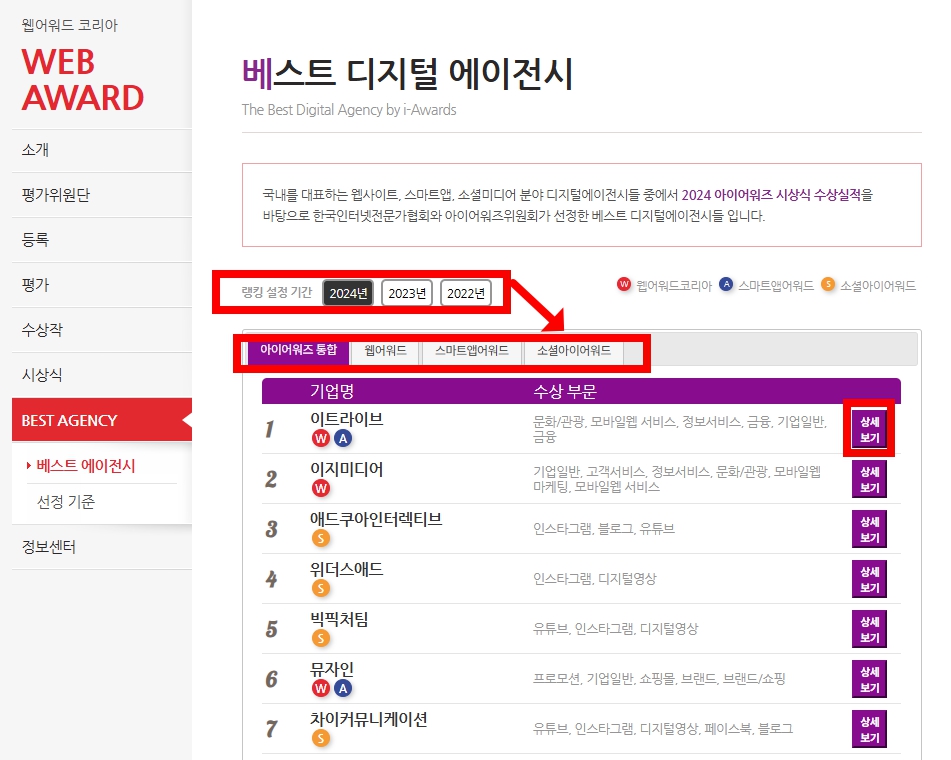Switch to the 아이어워즈 통합 tab

298,350
